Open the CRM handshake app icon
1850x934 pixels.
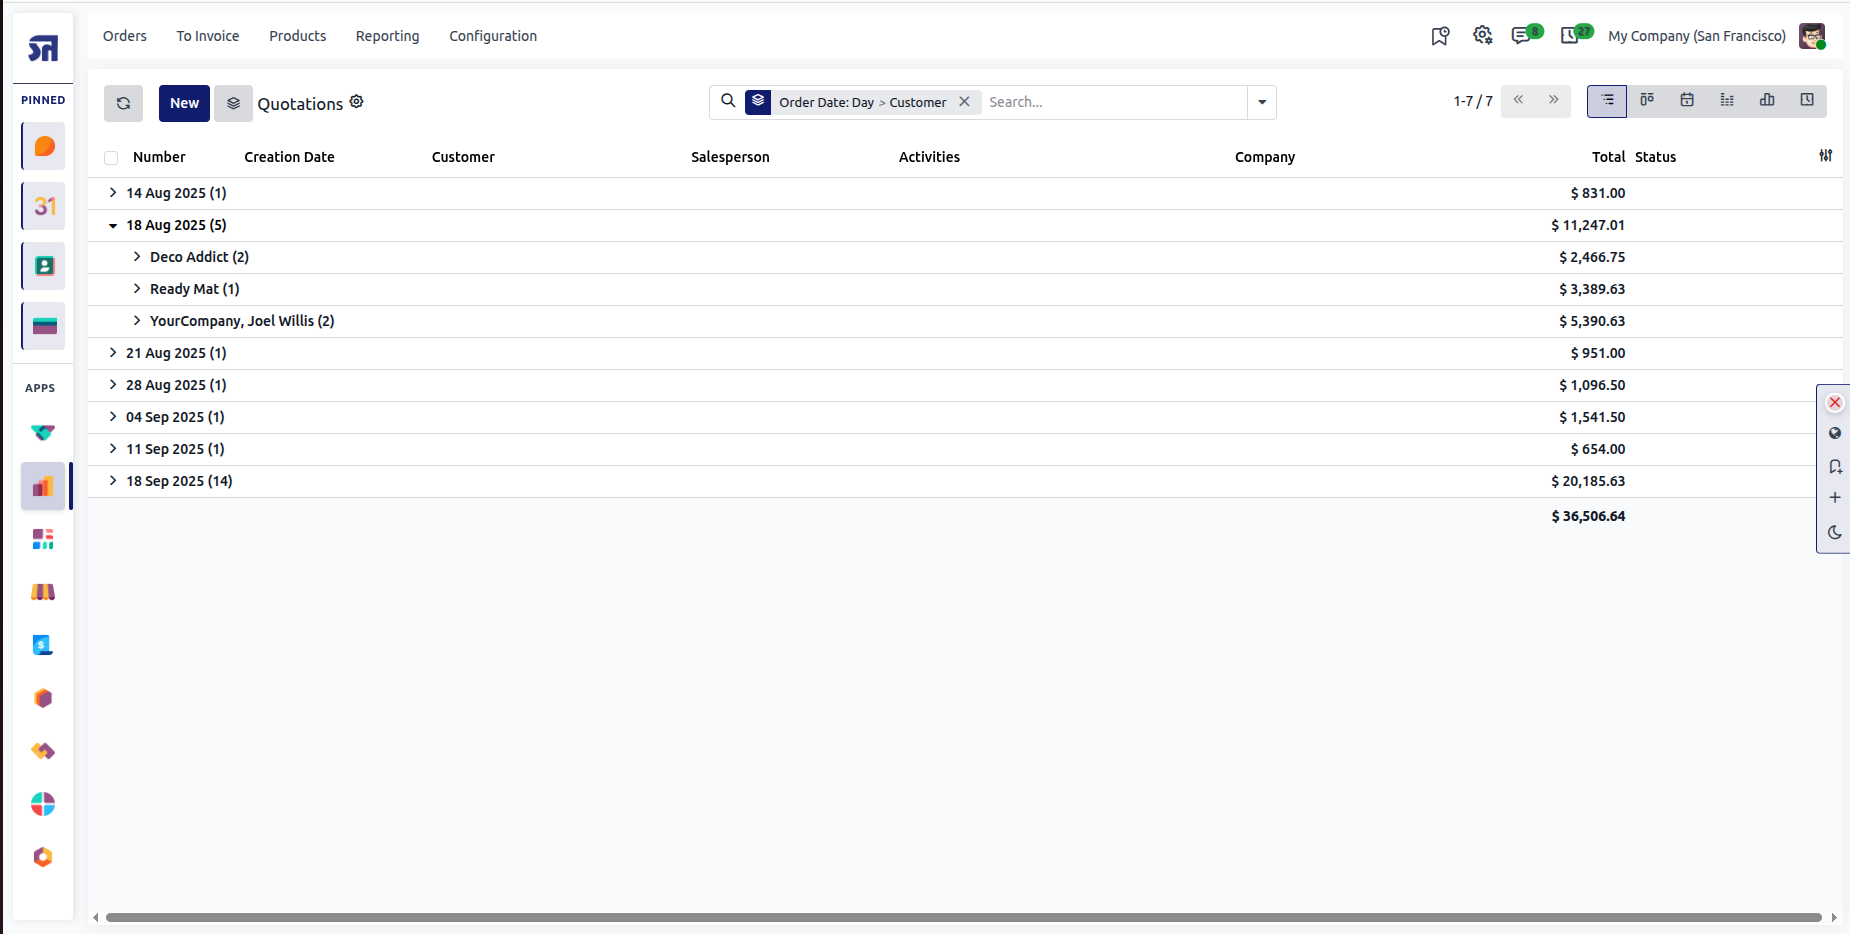(43, 433)
